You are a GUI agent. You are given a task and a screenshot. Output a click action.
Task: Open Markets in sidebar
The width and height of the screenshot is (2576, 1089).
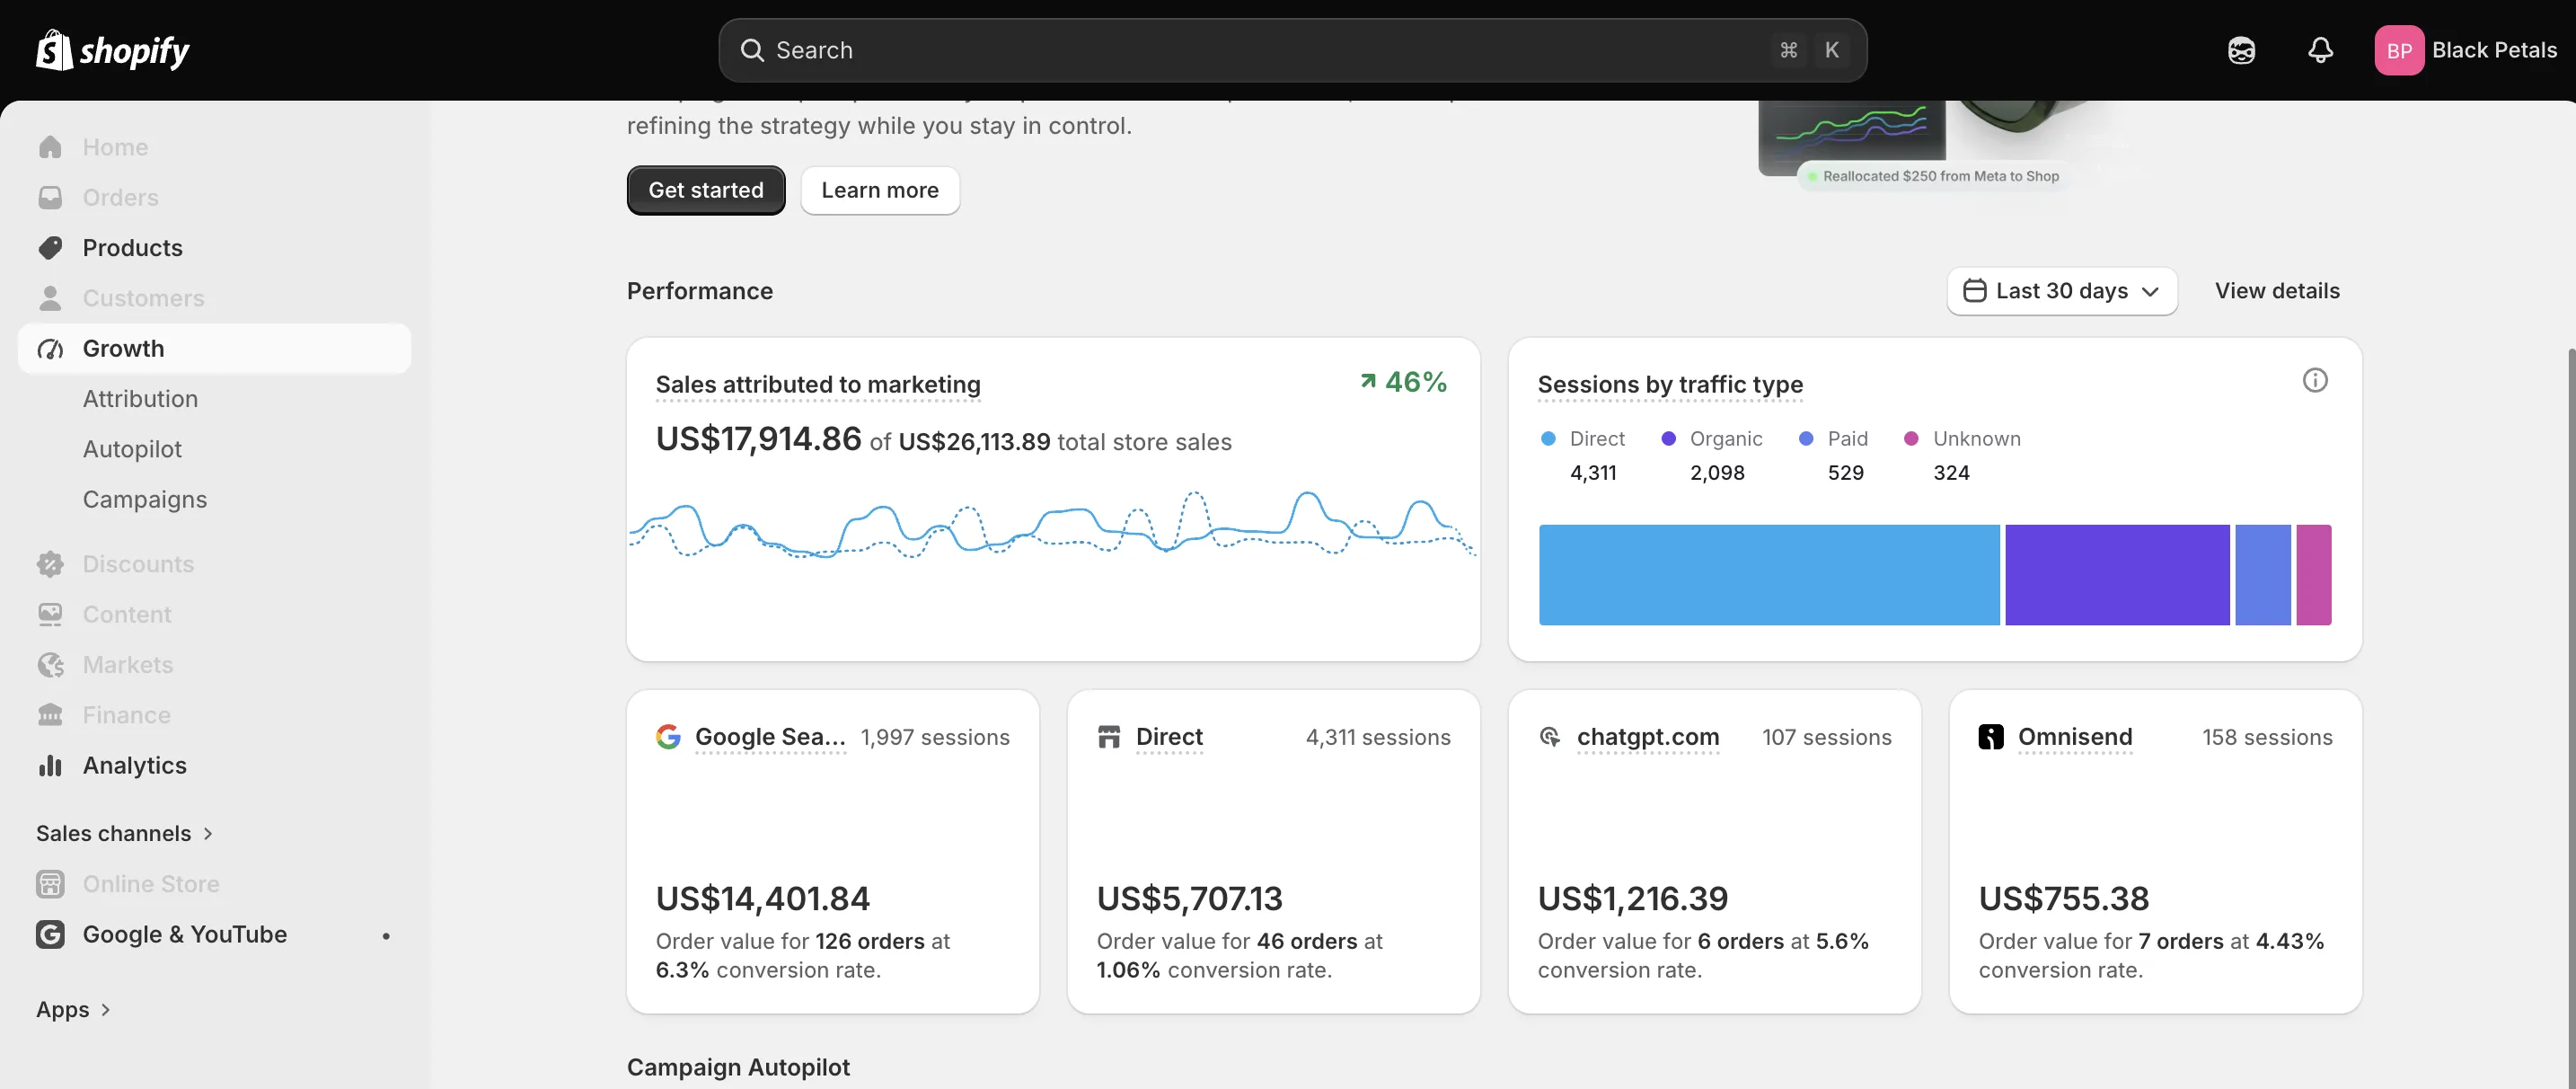pos(214,665)
